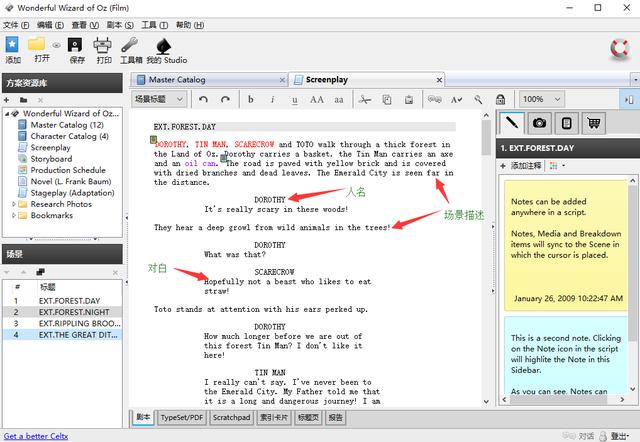Expand the Research Photos folder
The height and width of the screenshot is (442, 640).
(x=13, y=204)
